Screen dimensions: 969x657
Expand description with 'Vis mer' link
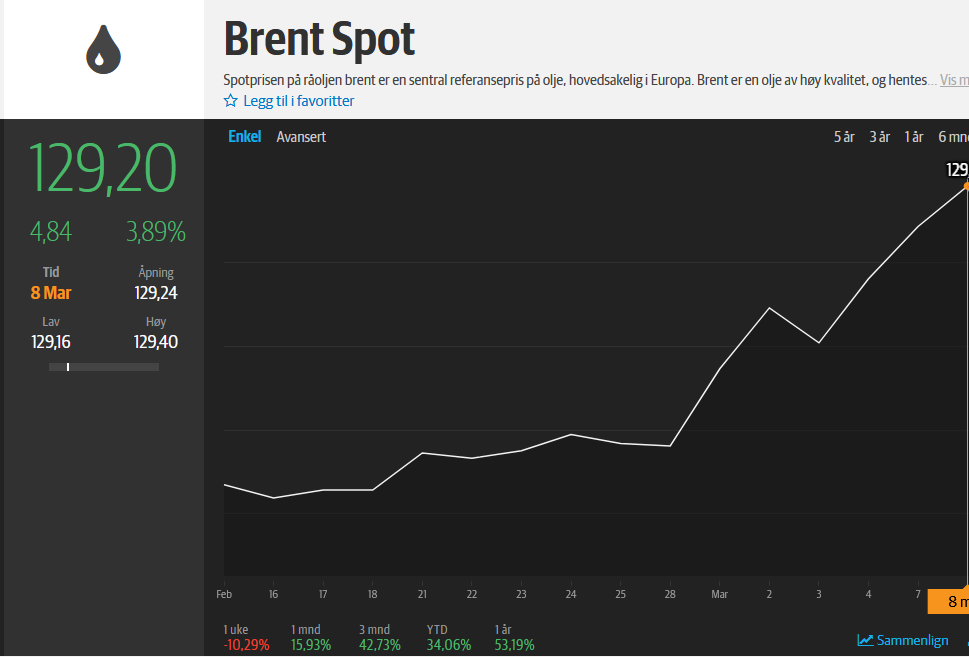tap(954, 80)
